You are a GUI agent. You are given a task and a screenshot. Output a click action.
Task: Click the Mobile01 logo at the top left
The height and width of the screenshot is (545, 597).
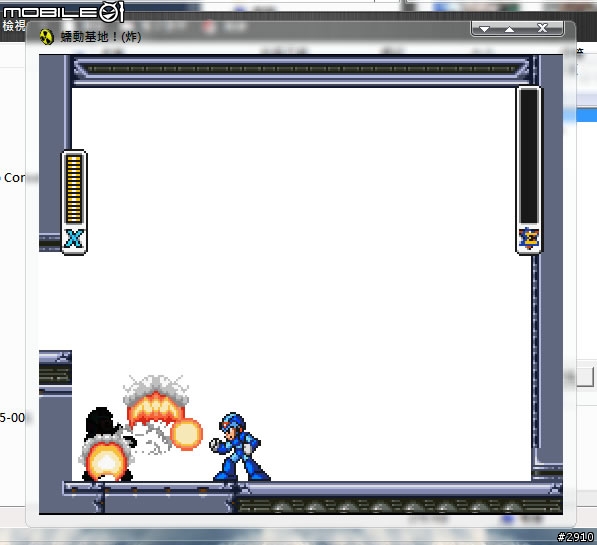63,11
